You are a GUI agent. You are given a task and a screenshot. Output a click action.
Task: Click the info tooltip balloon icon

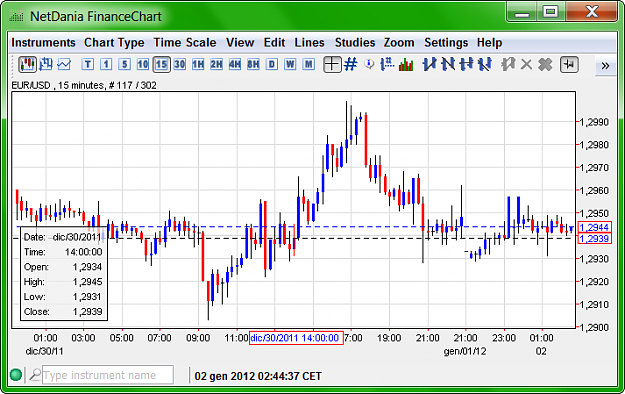[x=369, y=64]
